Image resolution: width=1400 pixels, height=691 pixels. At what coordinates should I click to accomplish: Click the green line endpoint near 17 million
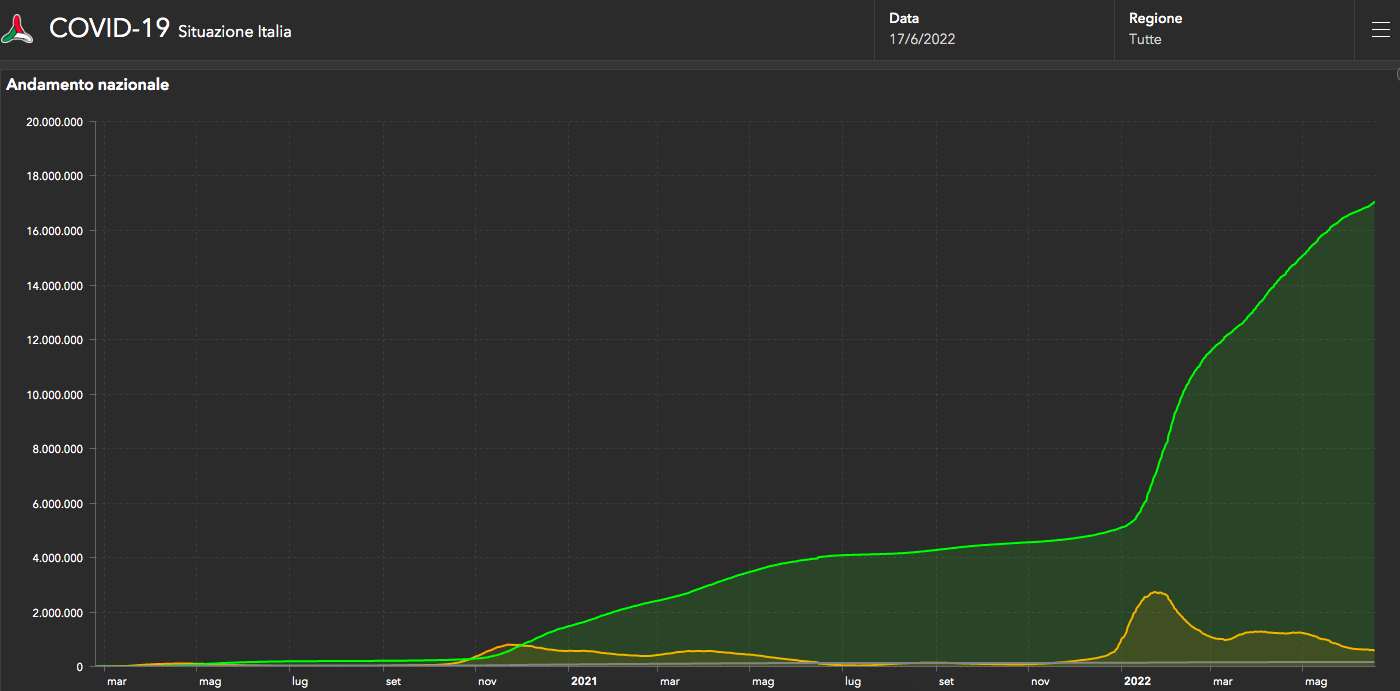(1374, 202)
